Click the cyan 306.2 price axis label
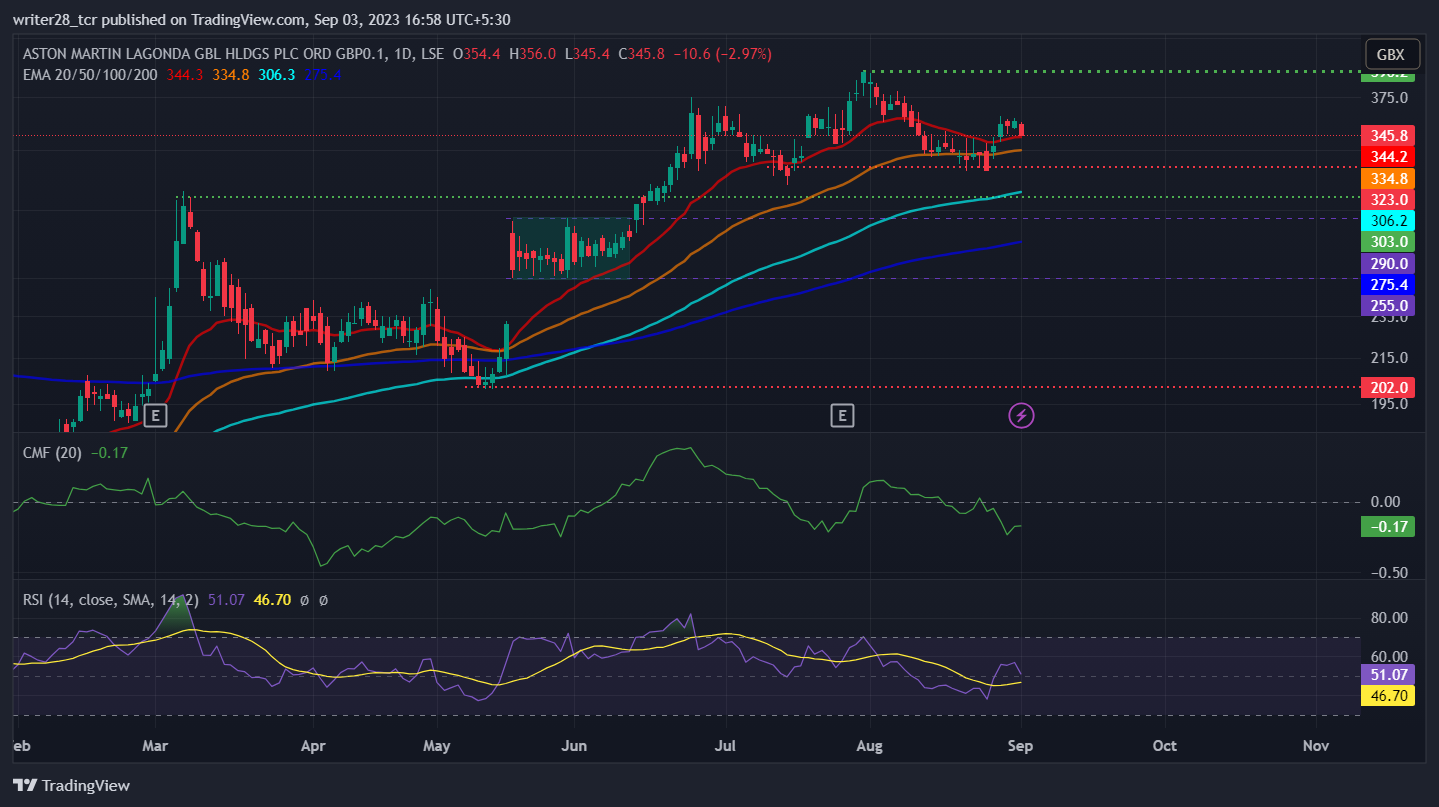Image resolution: width=1439 pixels, height=807 pixels. click(1388, 220)
